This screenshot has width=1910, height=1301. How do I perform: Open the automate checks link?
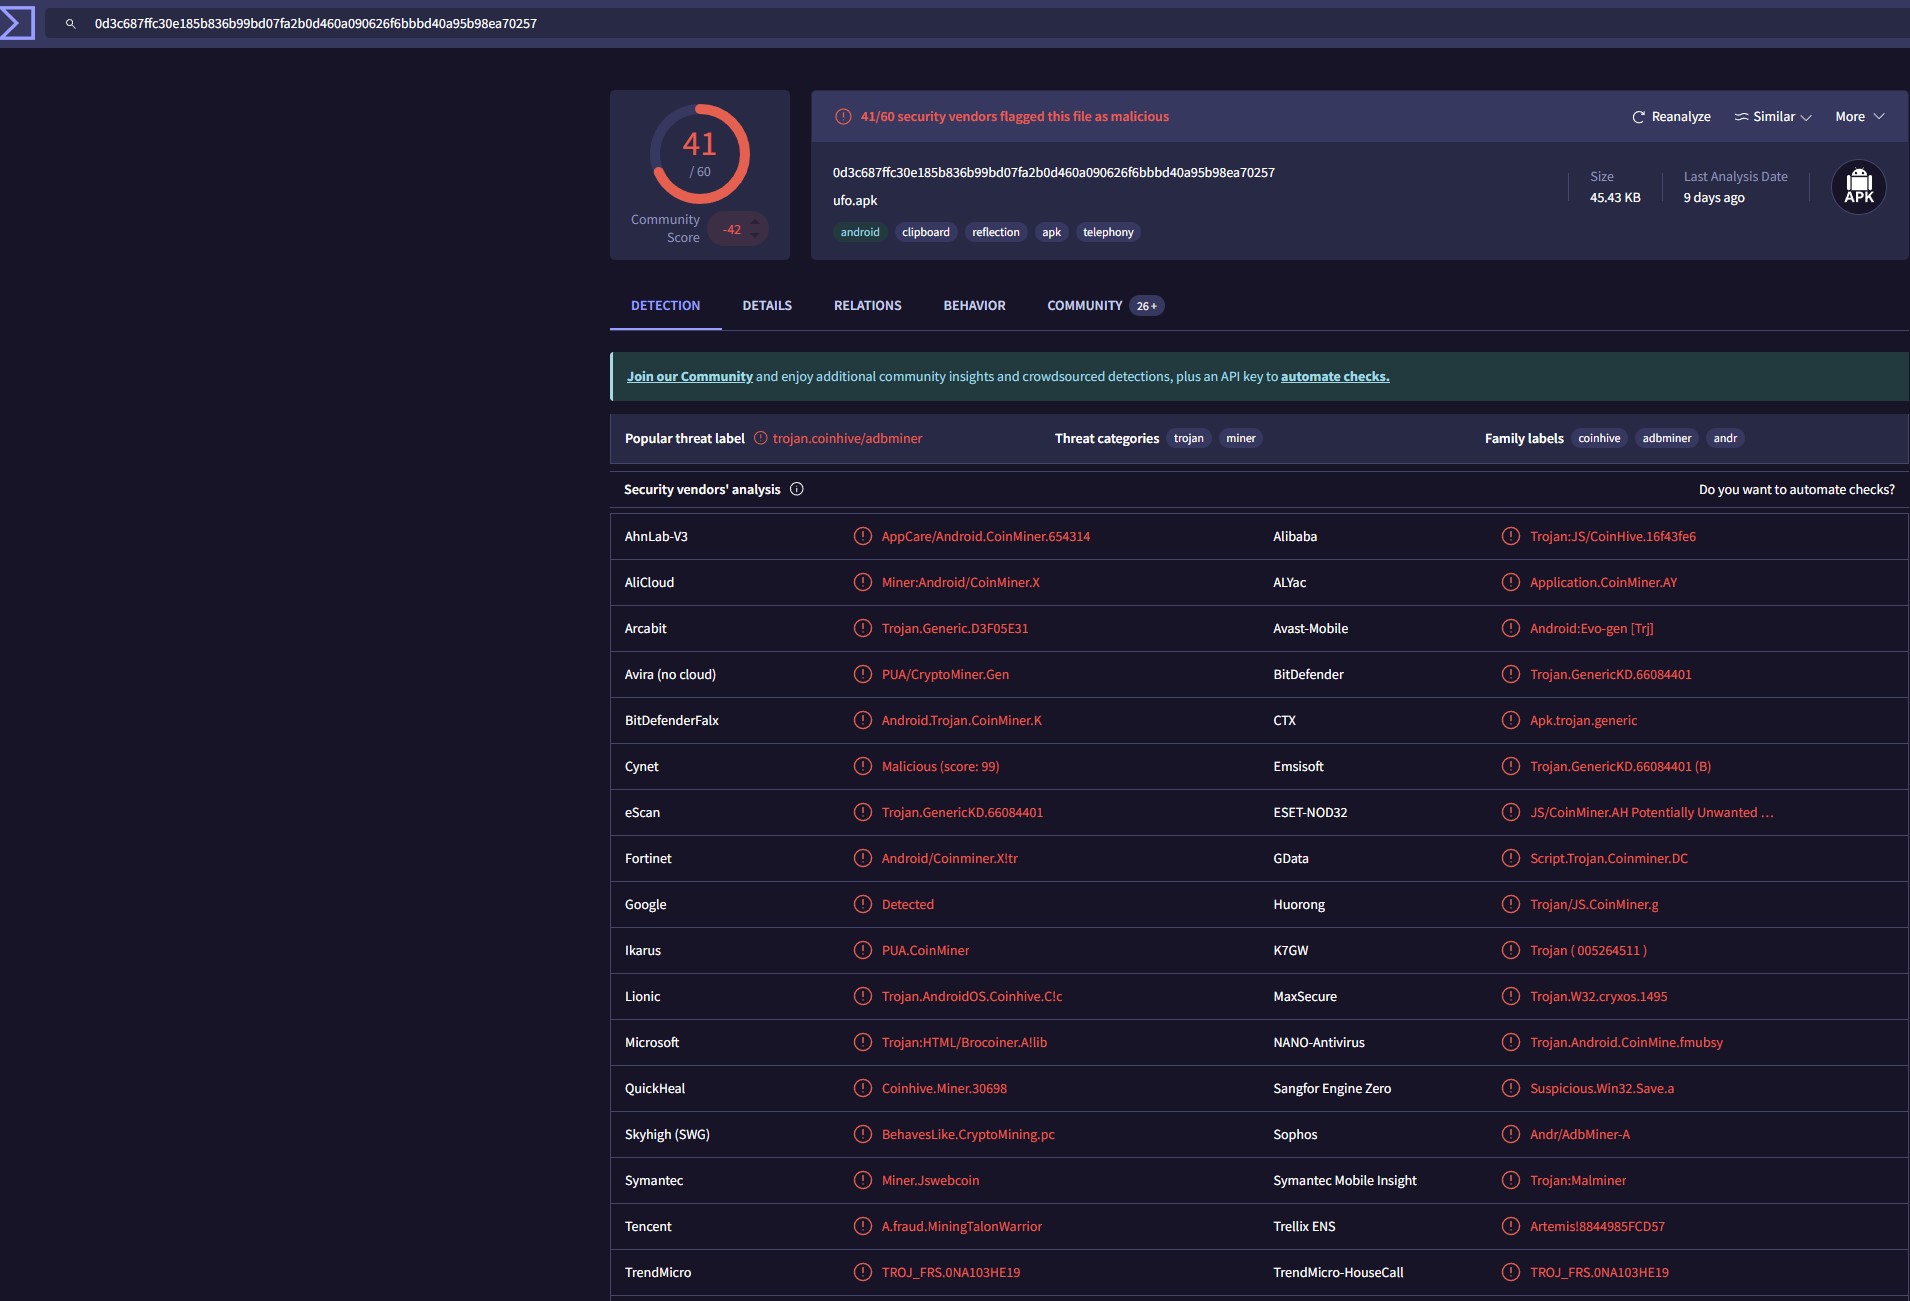pyautogui.click(x=1335, y=377)
